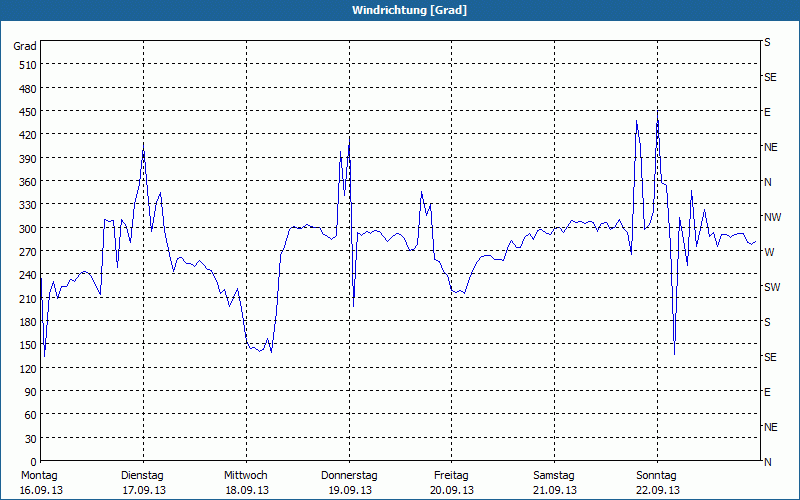The width and height of the screenshot is (800, 500).
Task: Select the Sonntag day label
Action: [x=657, y=476]
